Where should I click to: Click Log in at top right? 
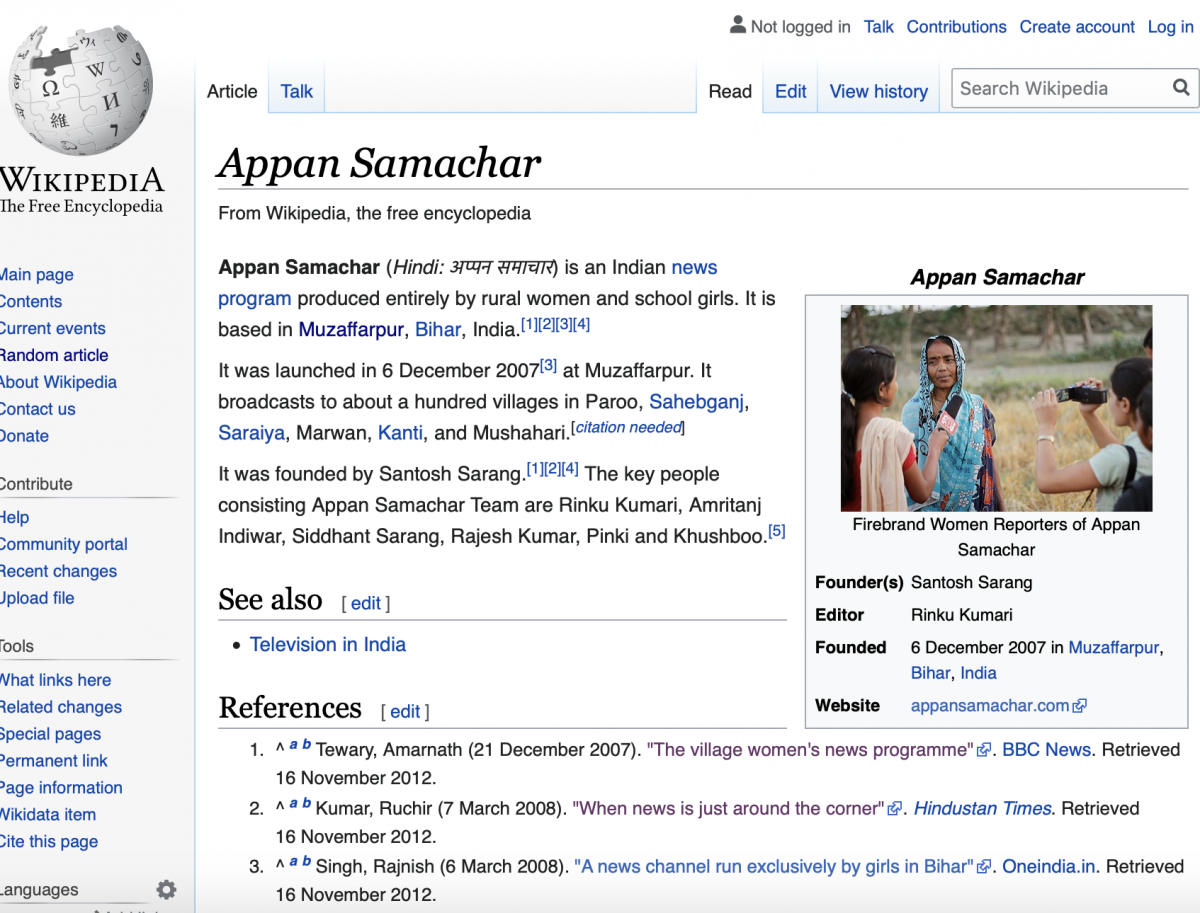point(1170,27)
